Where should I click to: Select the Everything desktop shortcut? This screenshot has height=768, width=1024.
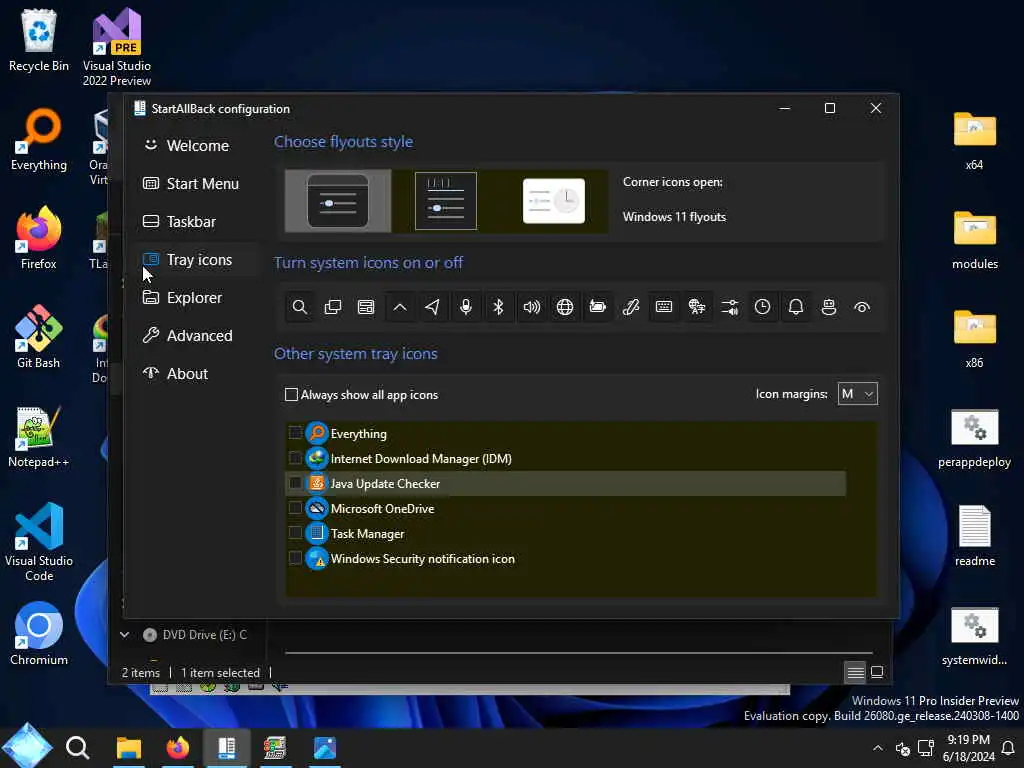point(39,140)
